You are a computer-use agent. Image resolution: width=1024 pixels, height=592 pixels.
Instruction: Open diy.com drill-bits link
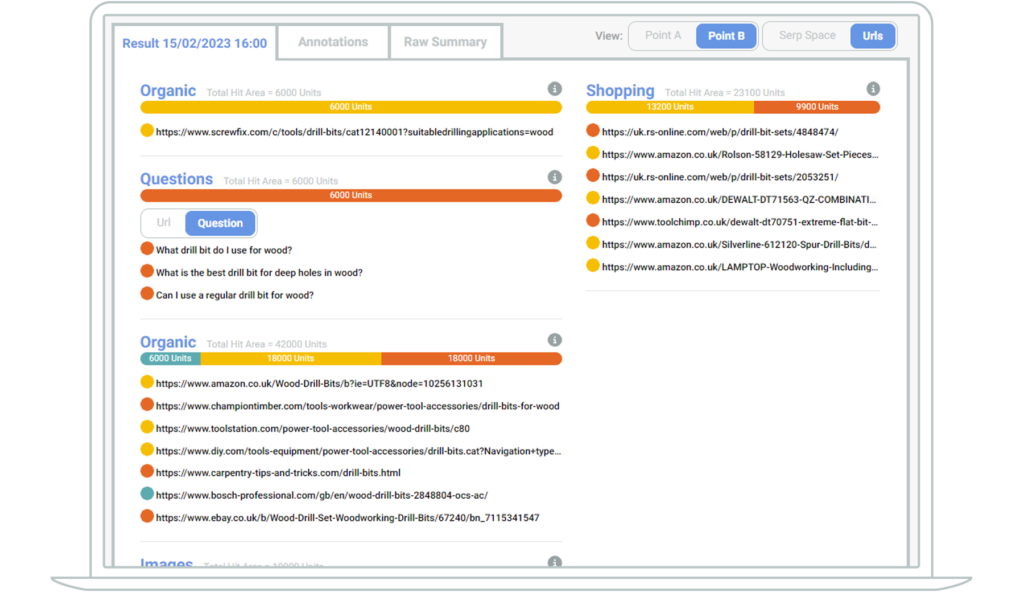point(359,451)
